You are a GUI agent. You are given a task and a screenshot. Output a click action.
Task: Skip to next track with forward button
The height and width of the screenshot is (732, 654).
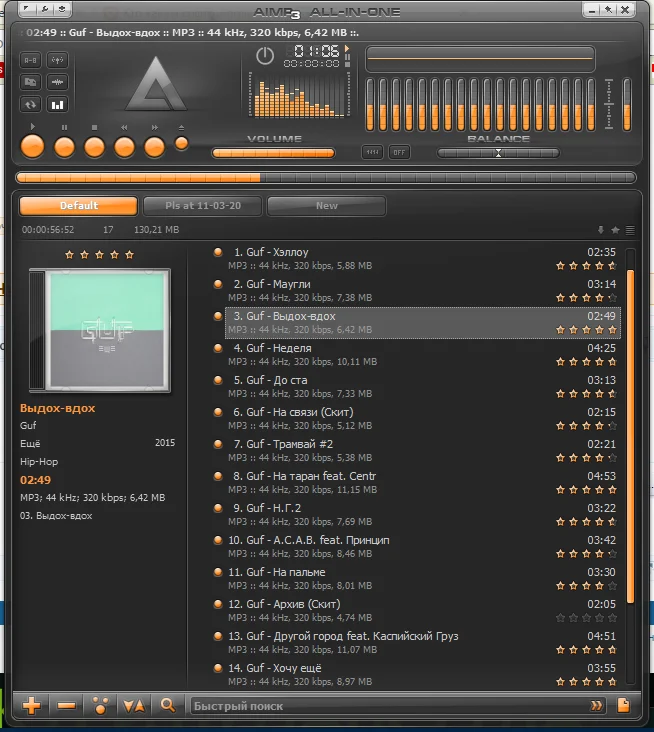[155, 147]
